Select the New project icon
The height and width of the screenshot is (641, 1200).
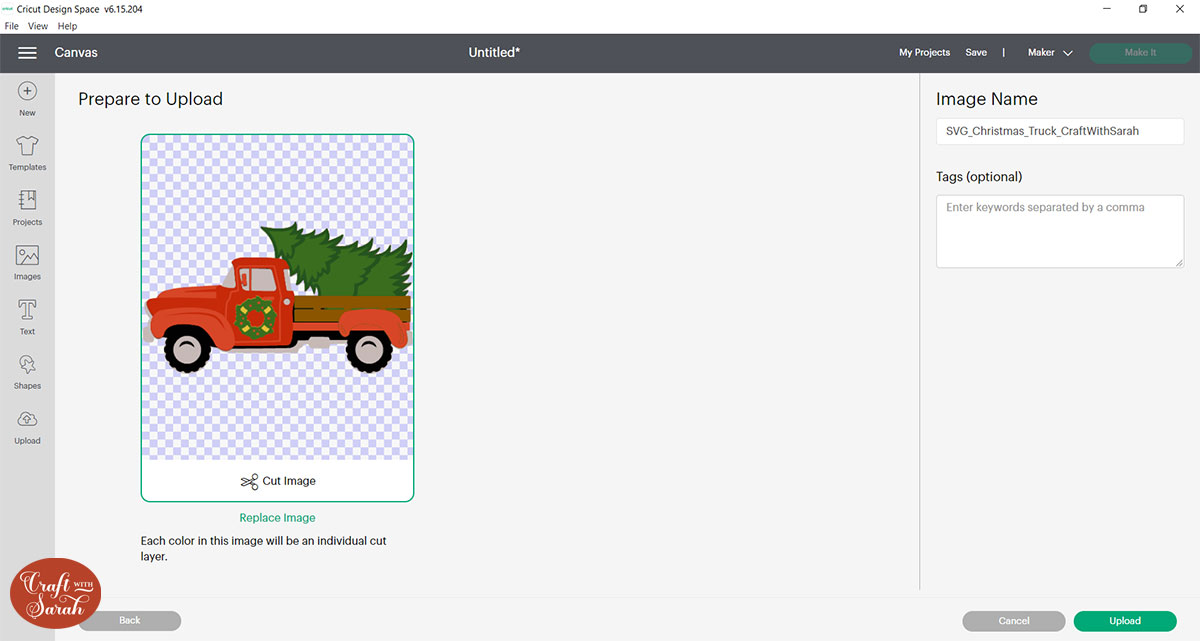(x=26, y=98)
